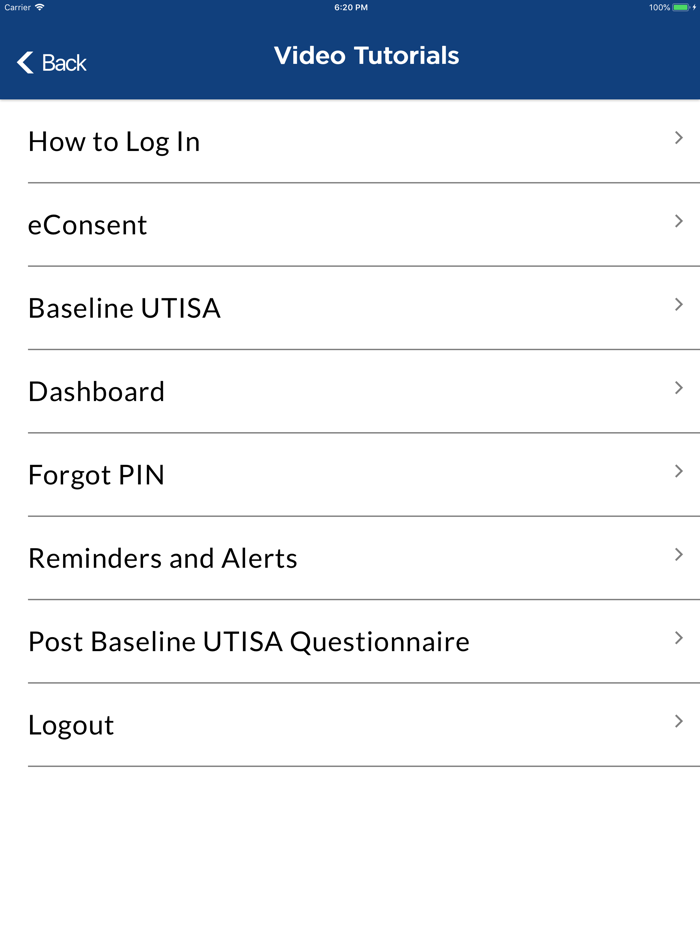The height and width of the screenshot is (934, 700).
Task: Click the Dashboard row chevron arrow
Action: (x=679, y=388)
